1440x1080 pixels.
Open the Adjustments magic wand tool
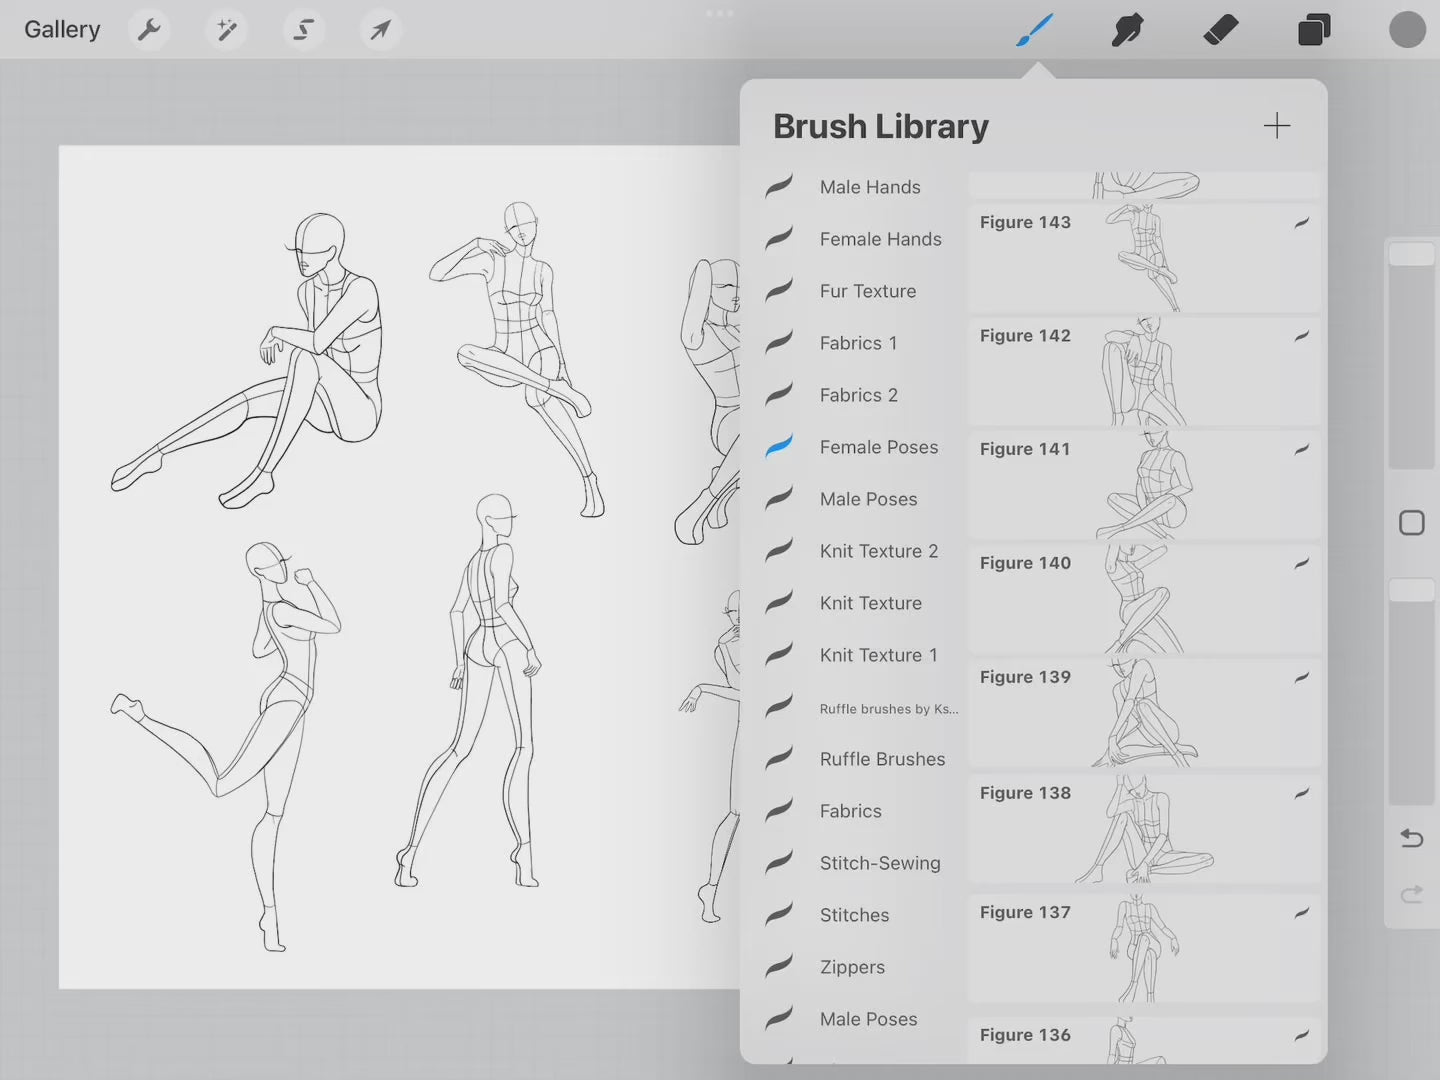coord(225,29)
